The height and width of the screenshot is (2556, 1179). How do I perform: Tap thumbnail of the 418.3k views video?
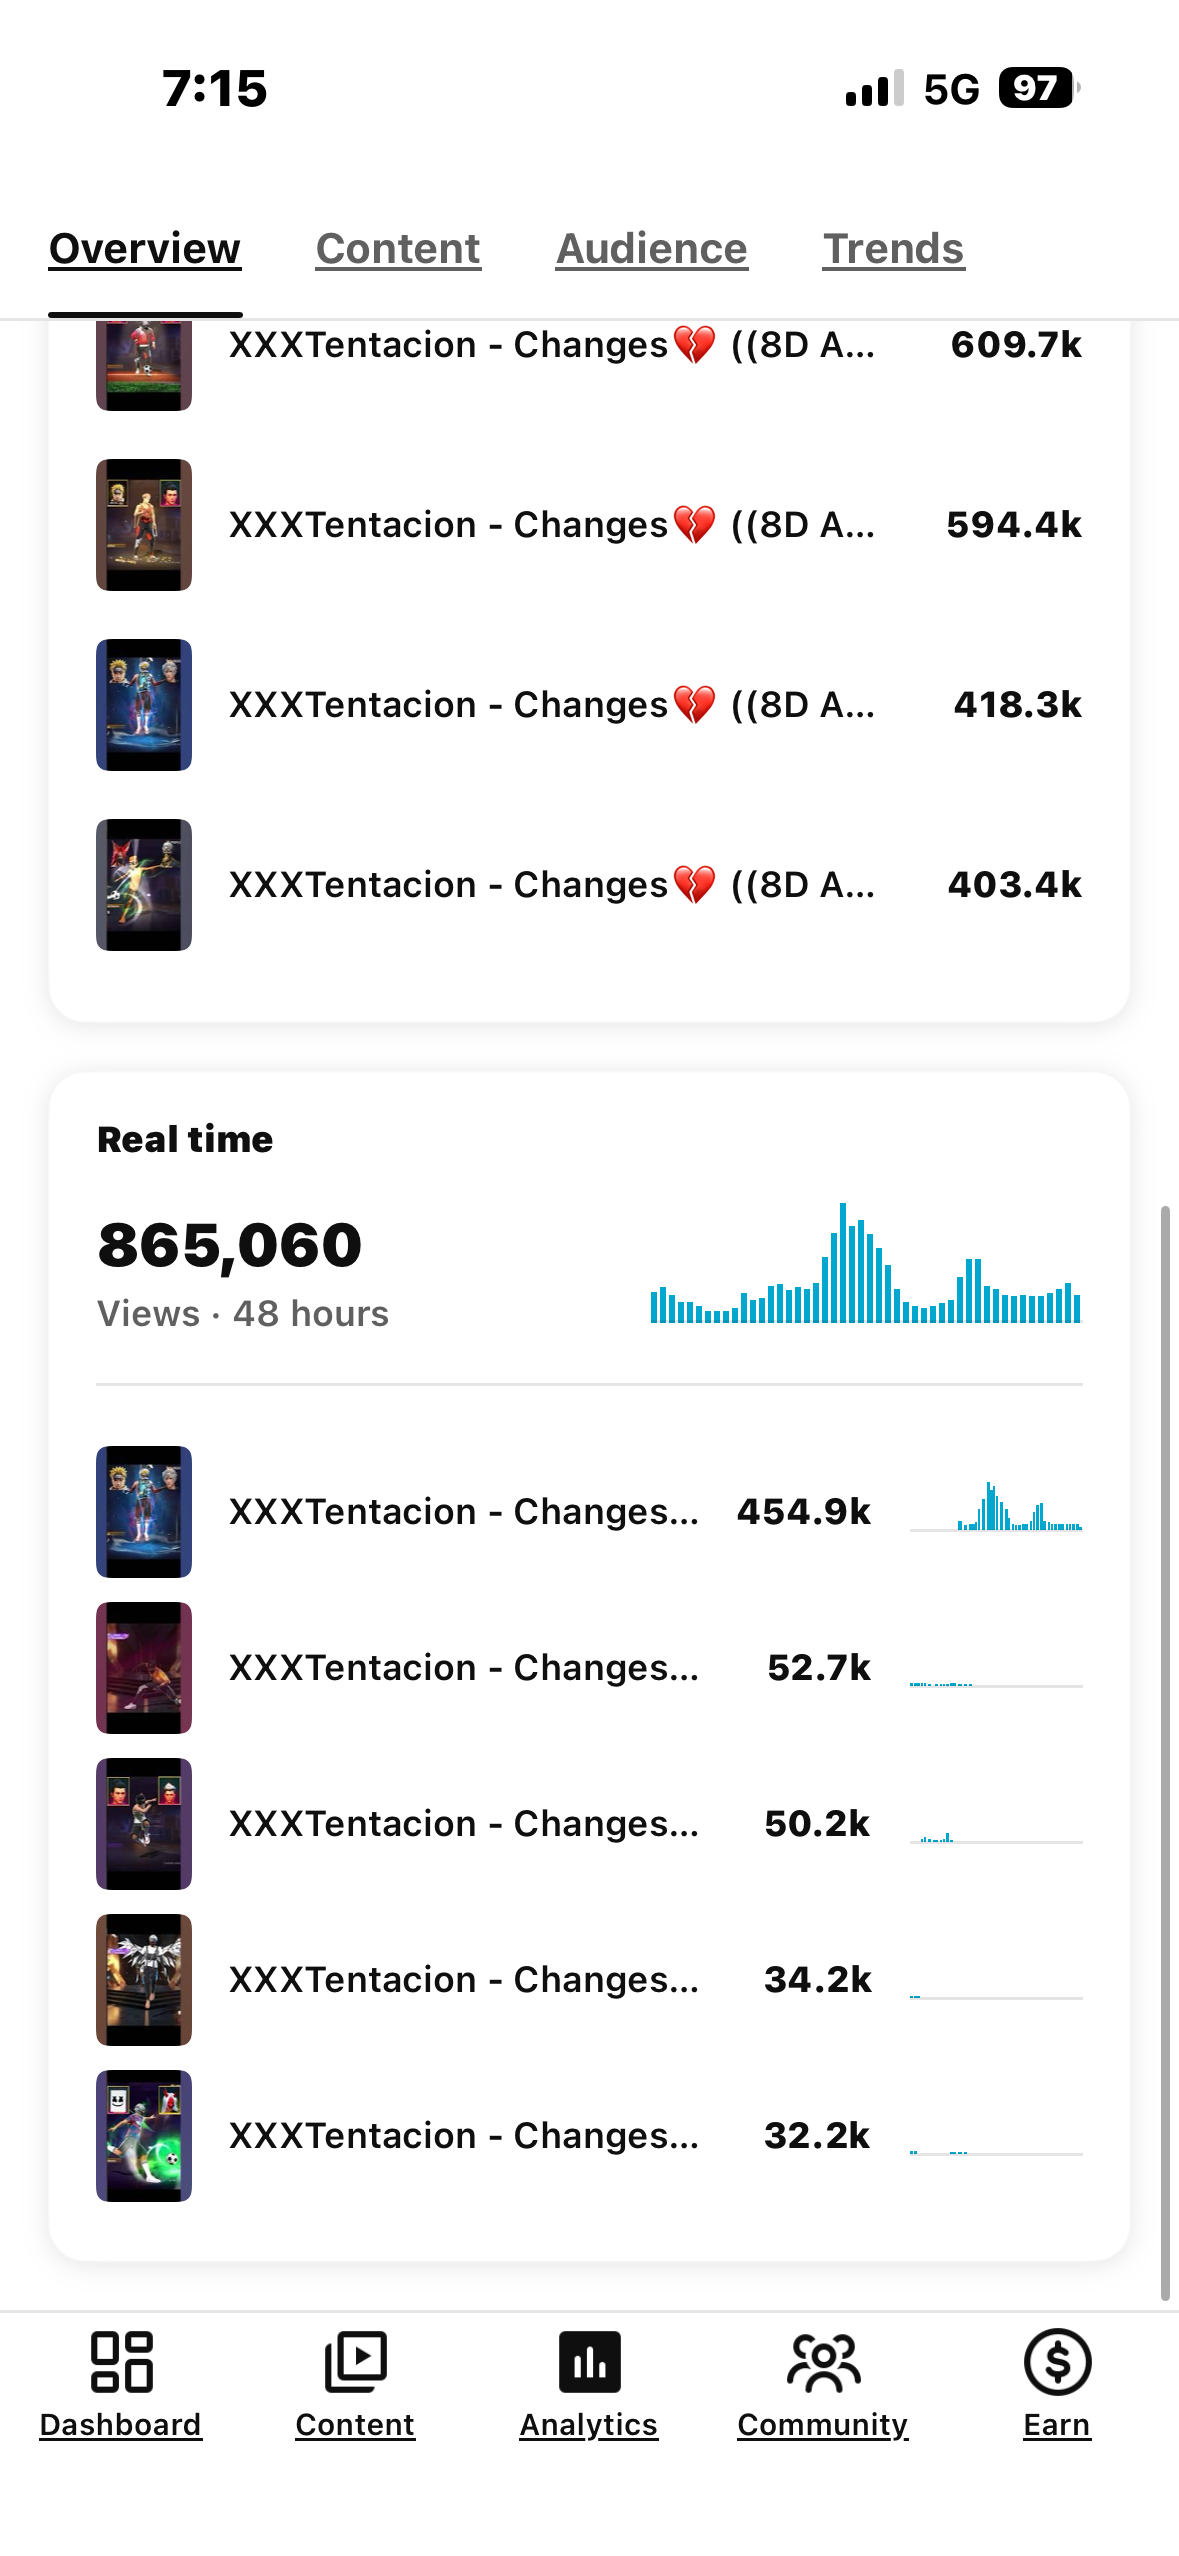click(144, 705)
